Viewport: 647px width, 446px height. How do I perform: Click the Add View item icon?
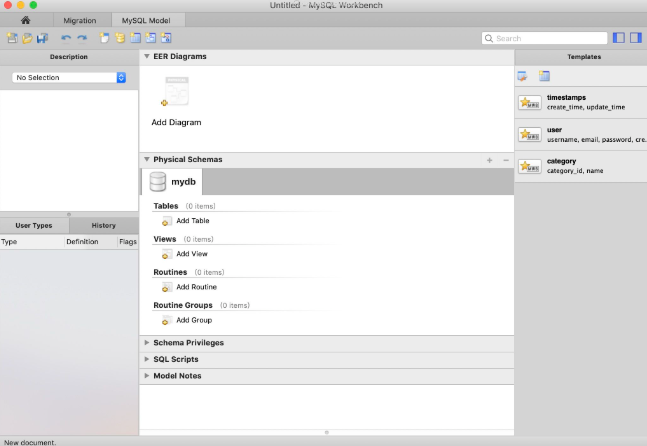tap(166, 254)
